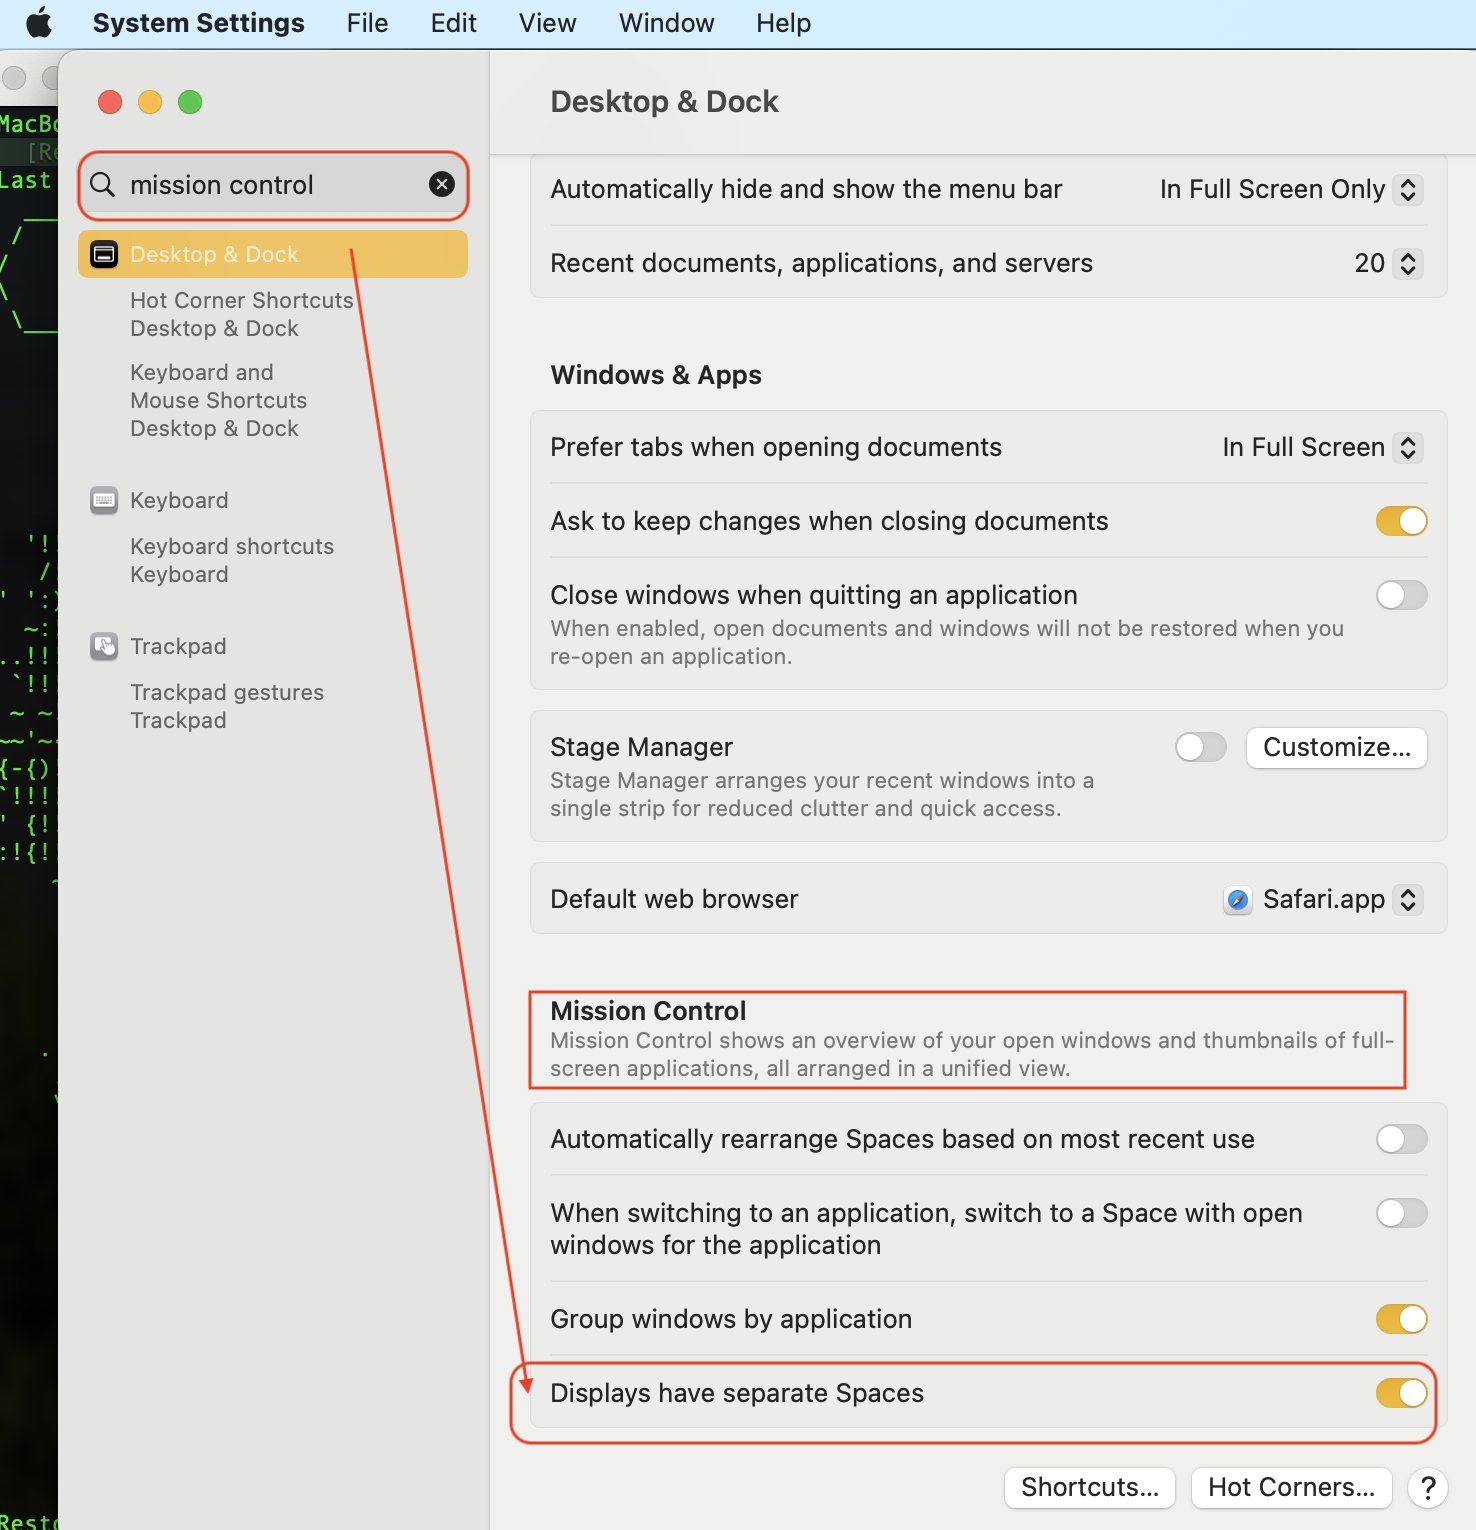Open the Trackpad sidebar icon
Image resolution: width=1476 pixels, height=1530 pixels.
[x=104, y=646]
